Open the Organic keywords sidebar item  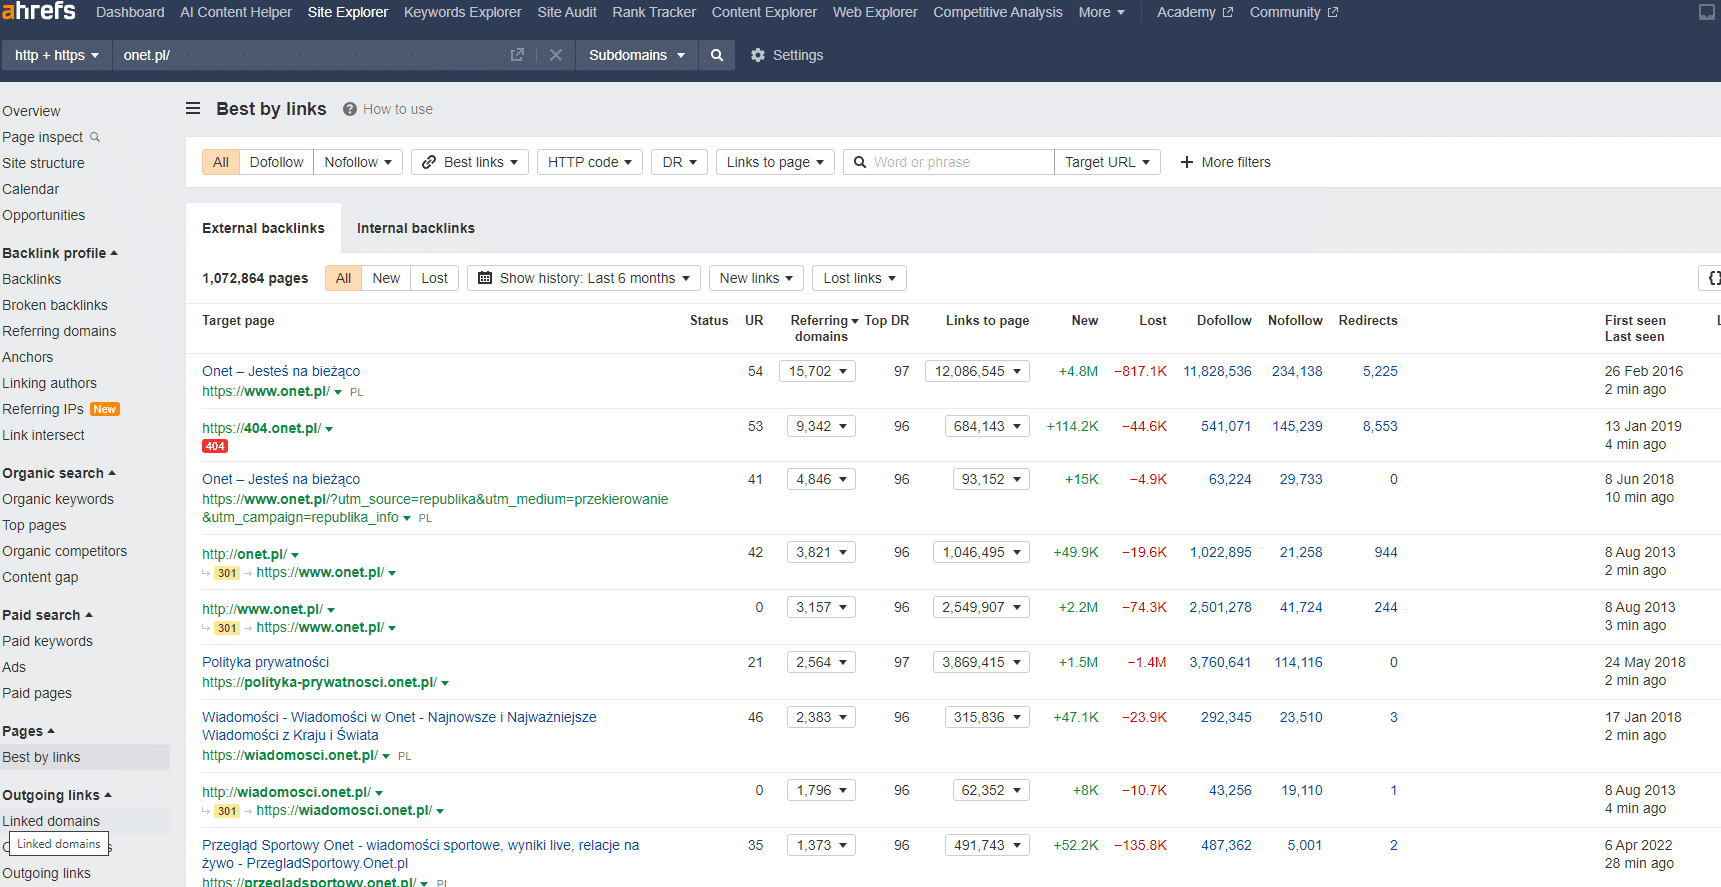click(58, 499)
